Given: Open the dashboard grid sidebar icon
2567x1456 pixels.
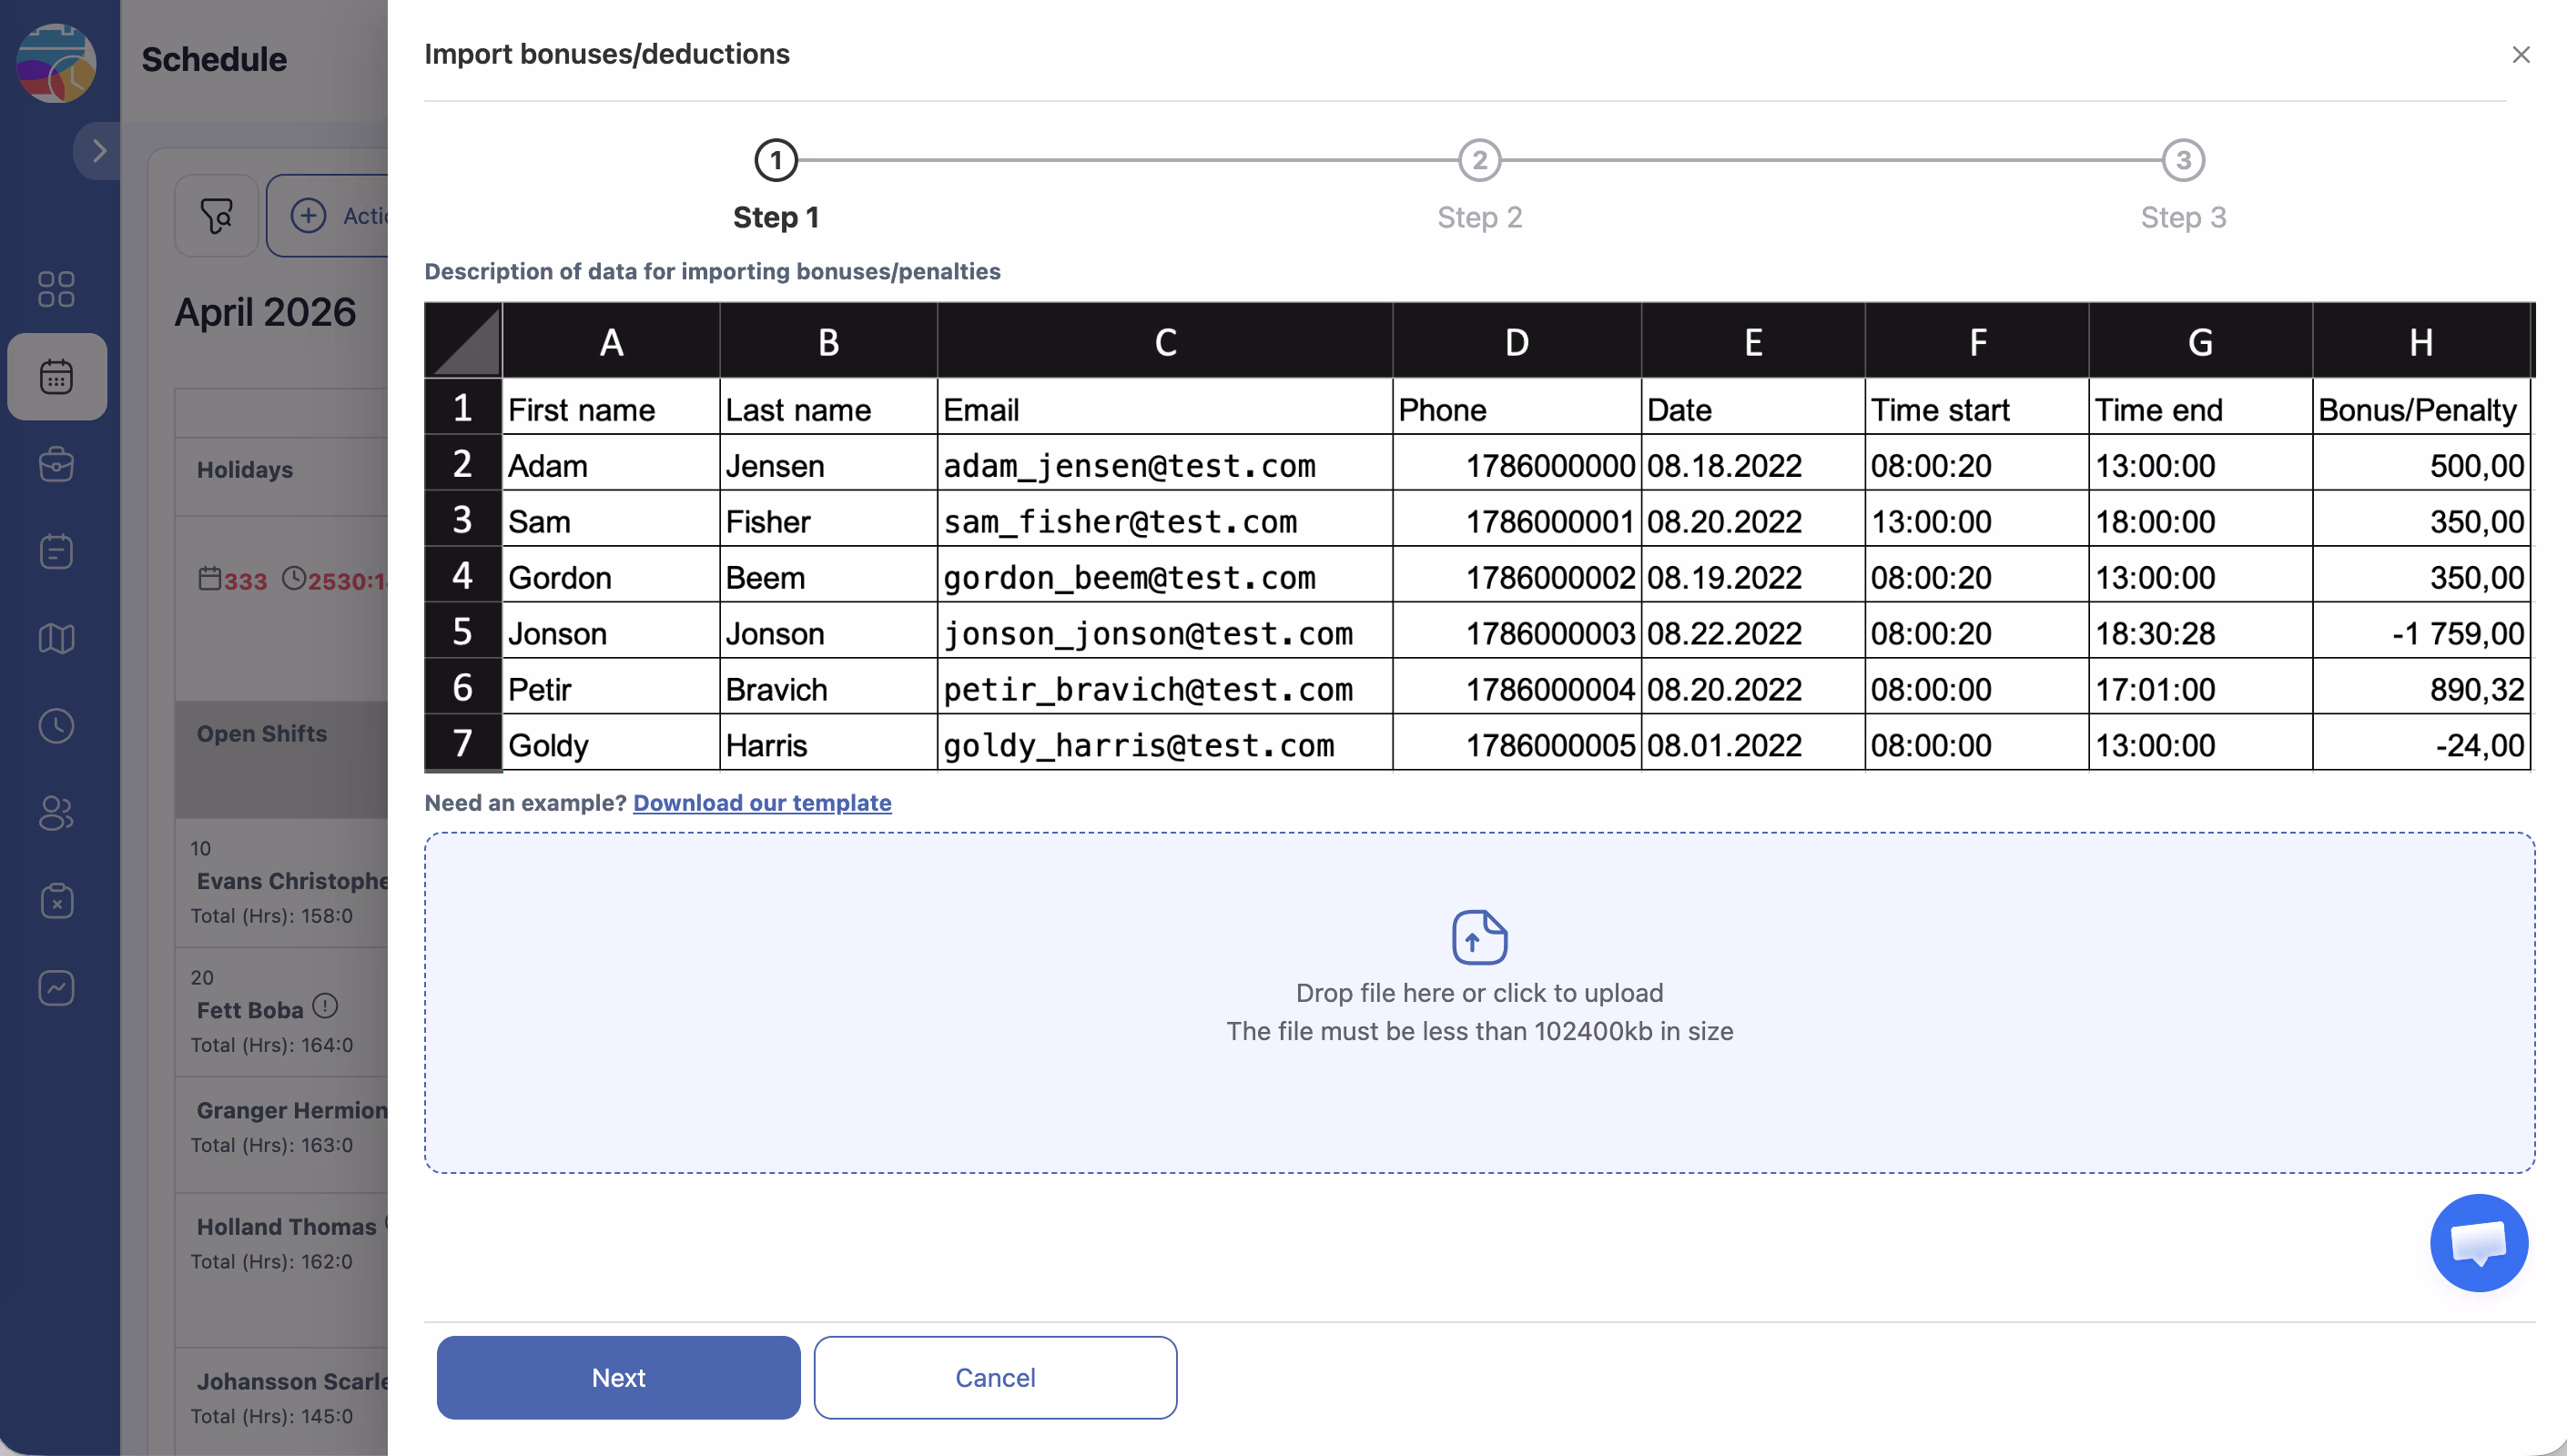Looking at the screenshot, I should pyautogui.click(x=56, y=289).
